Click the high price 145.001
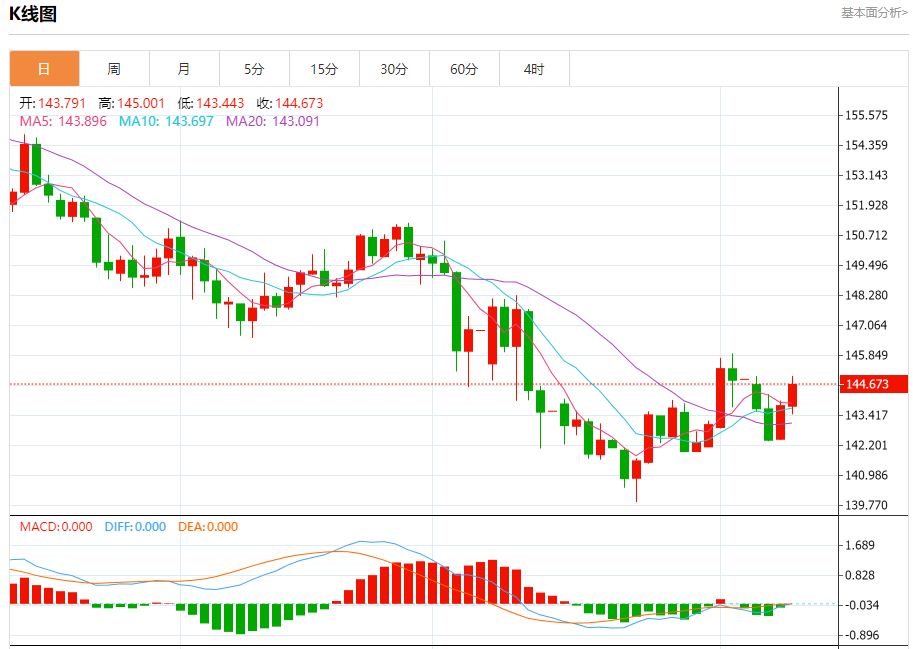The width and height of the screenshot is (913, 649). tap(141, 103)
